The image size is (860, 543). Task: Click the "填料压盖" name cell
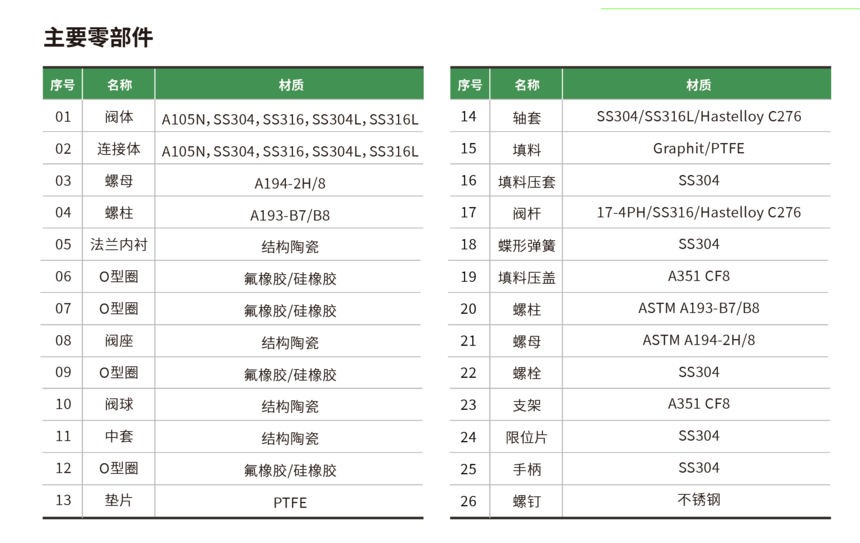pos(527,277)
